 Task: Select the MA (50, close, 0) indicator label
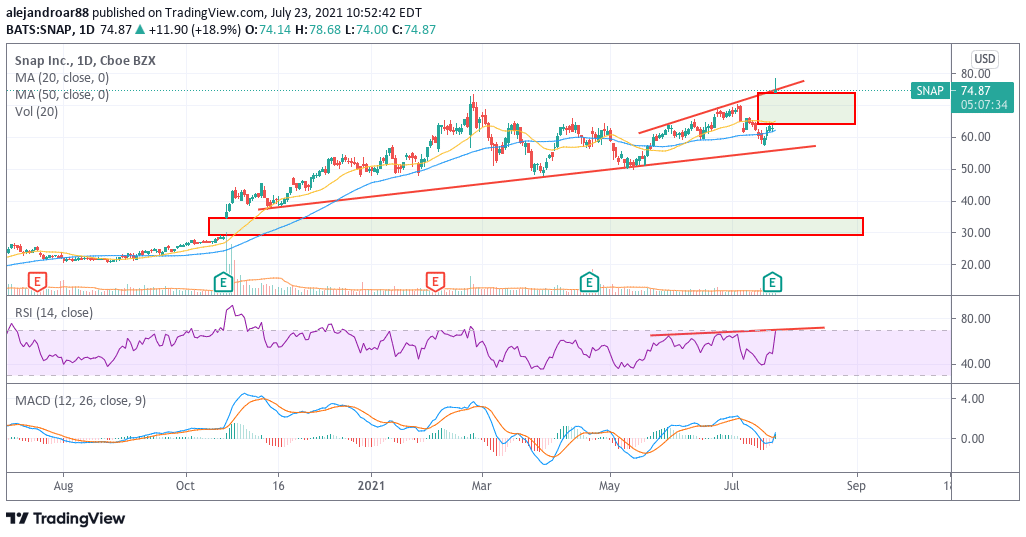click(62, 95)
